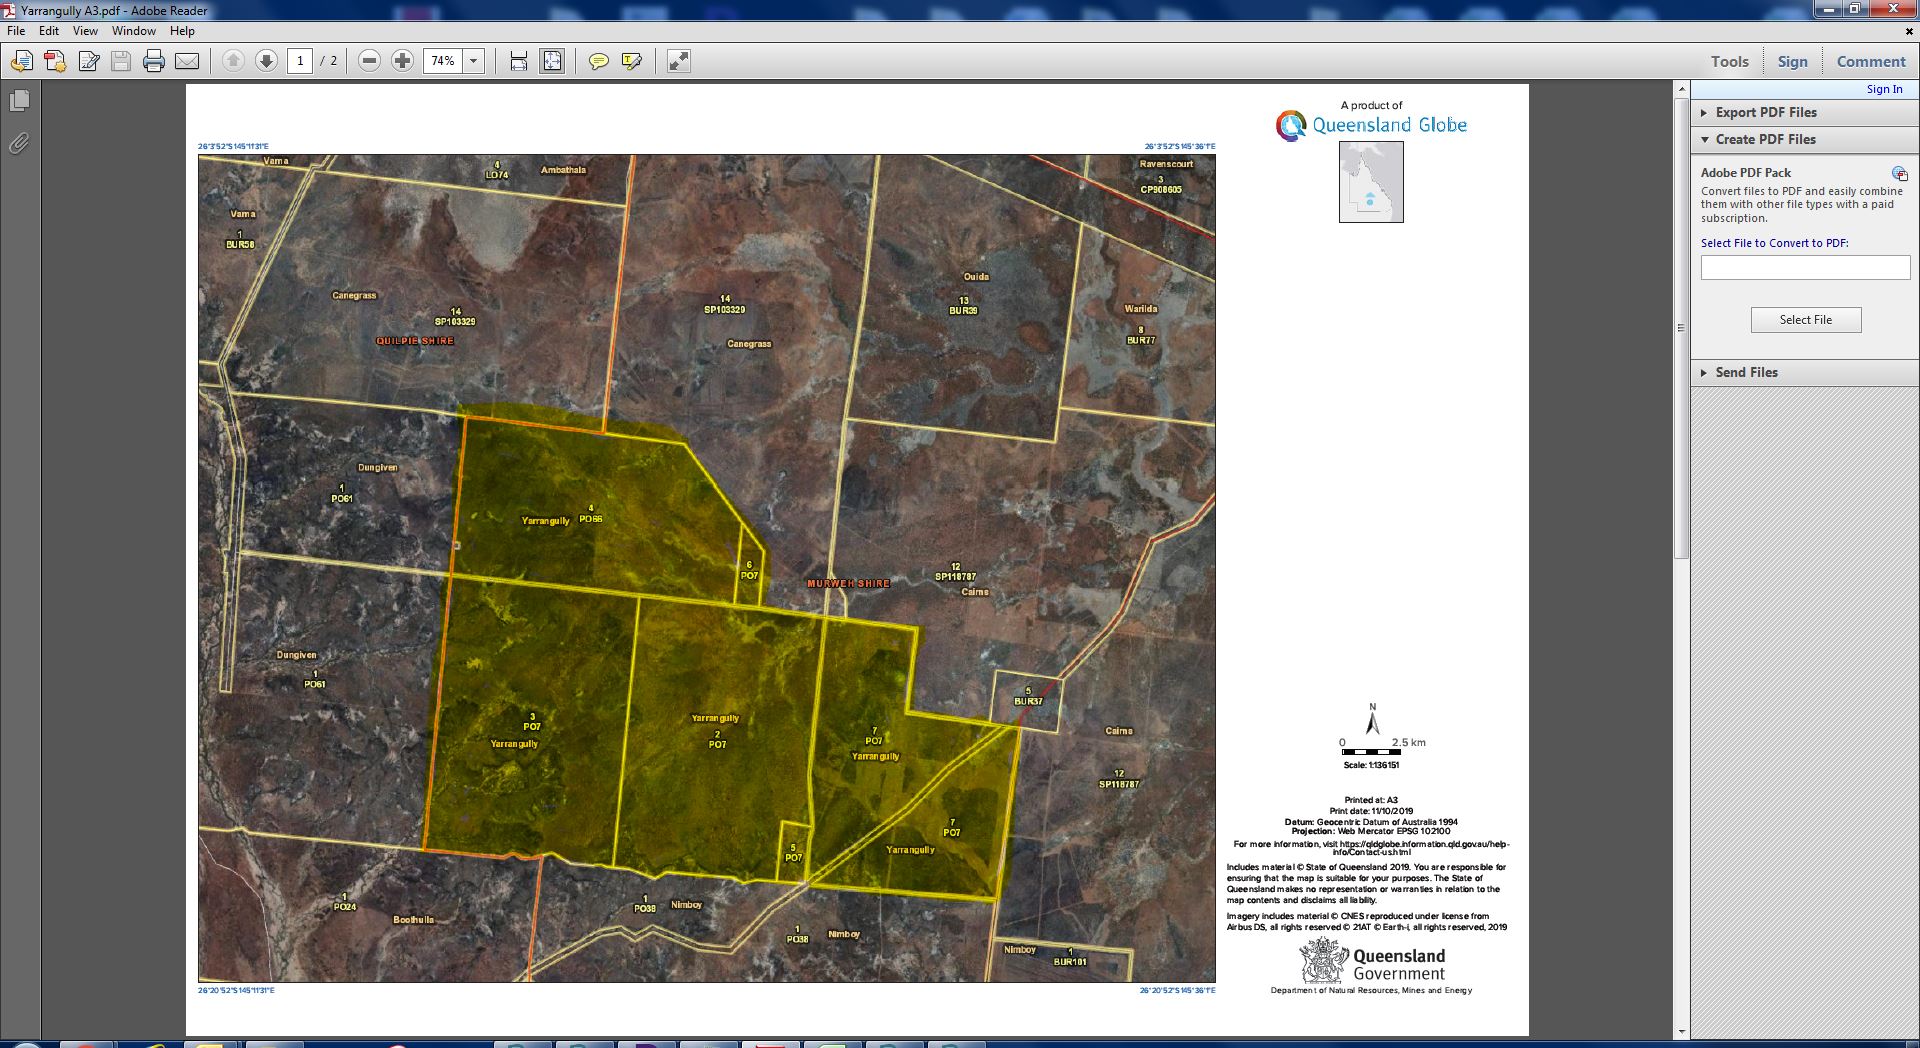Toggle fit one full page view
The height and width of the screenshot is (1048, 1920).
pyautogui.click(x=552, y=61)
